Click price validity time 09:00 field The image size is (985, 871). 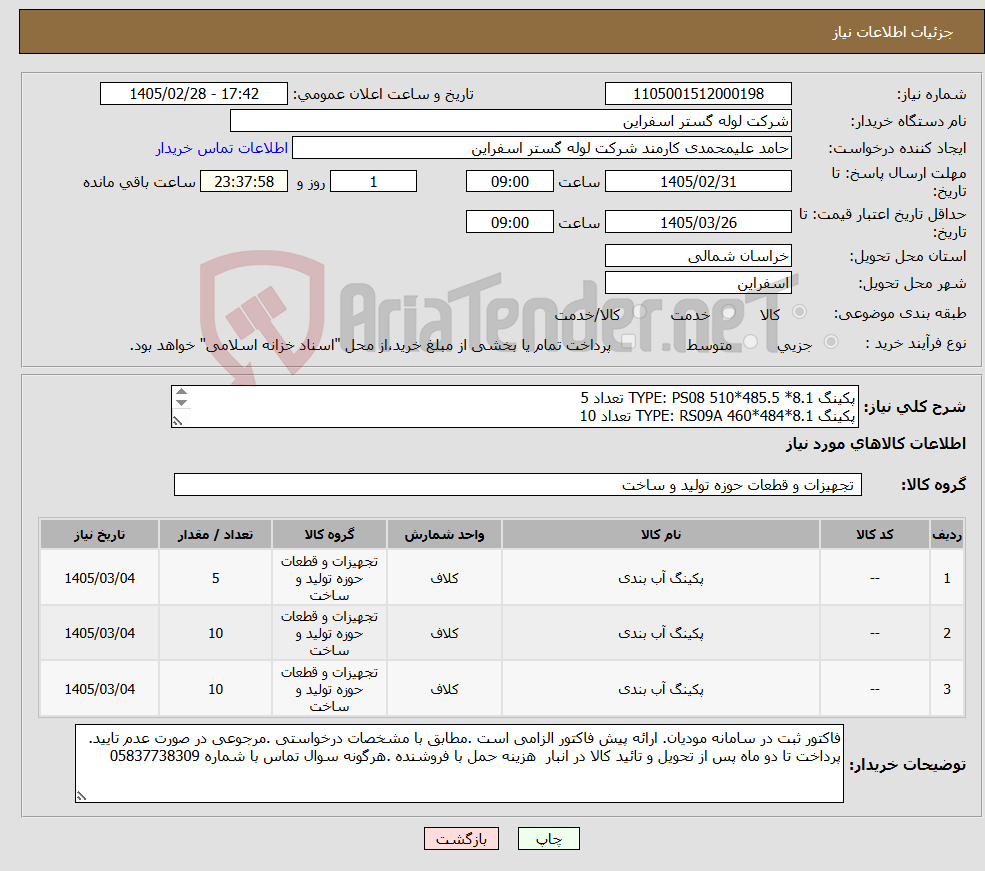[x=509, y=222]
